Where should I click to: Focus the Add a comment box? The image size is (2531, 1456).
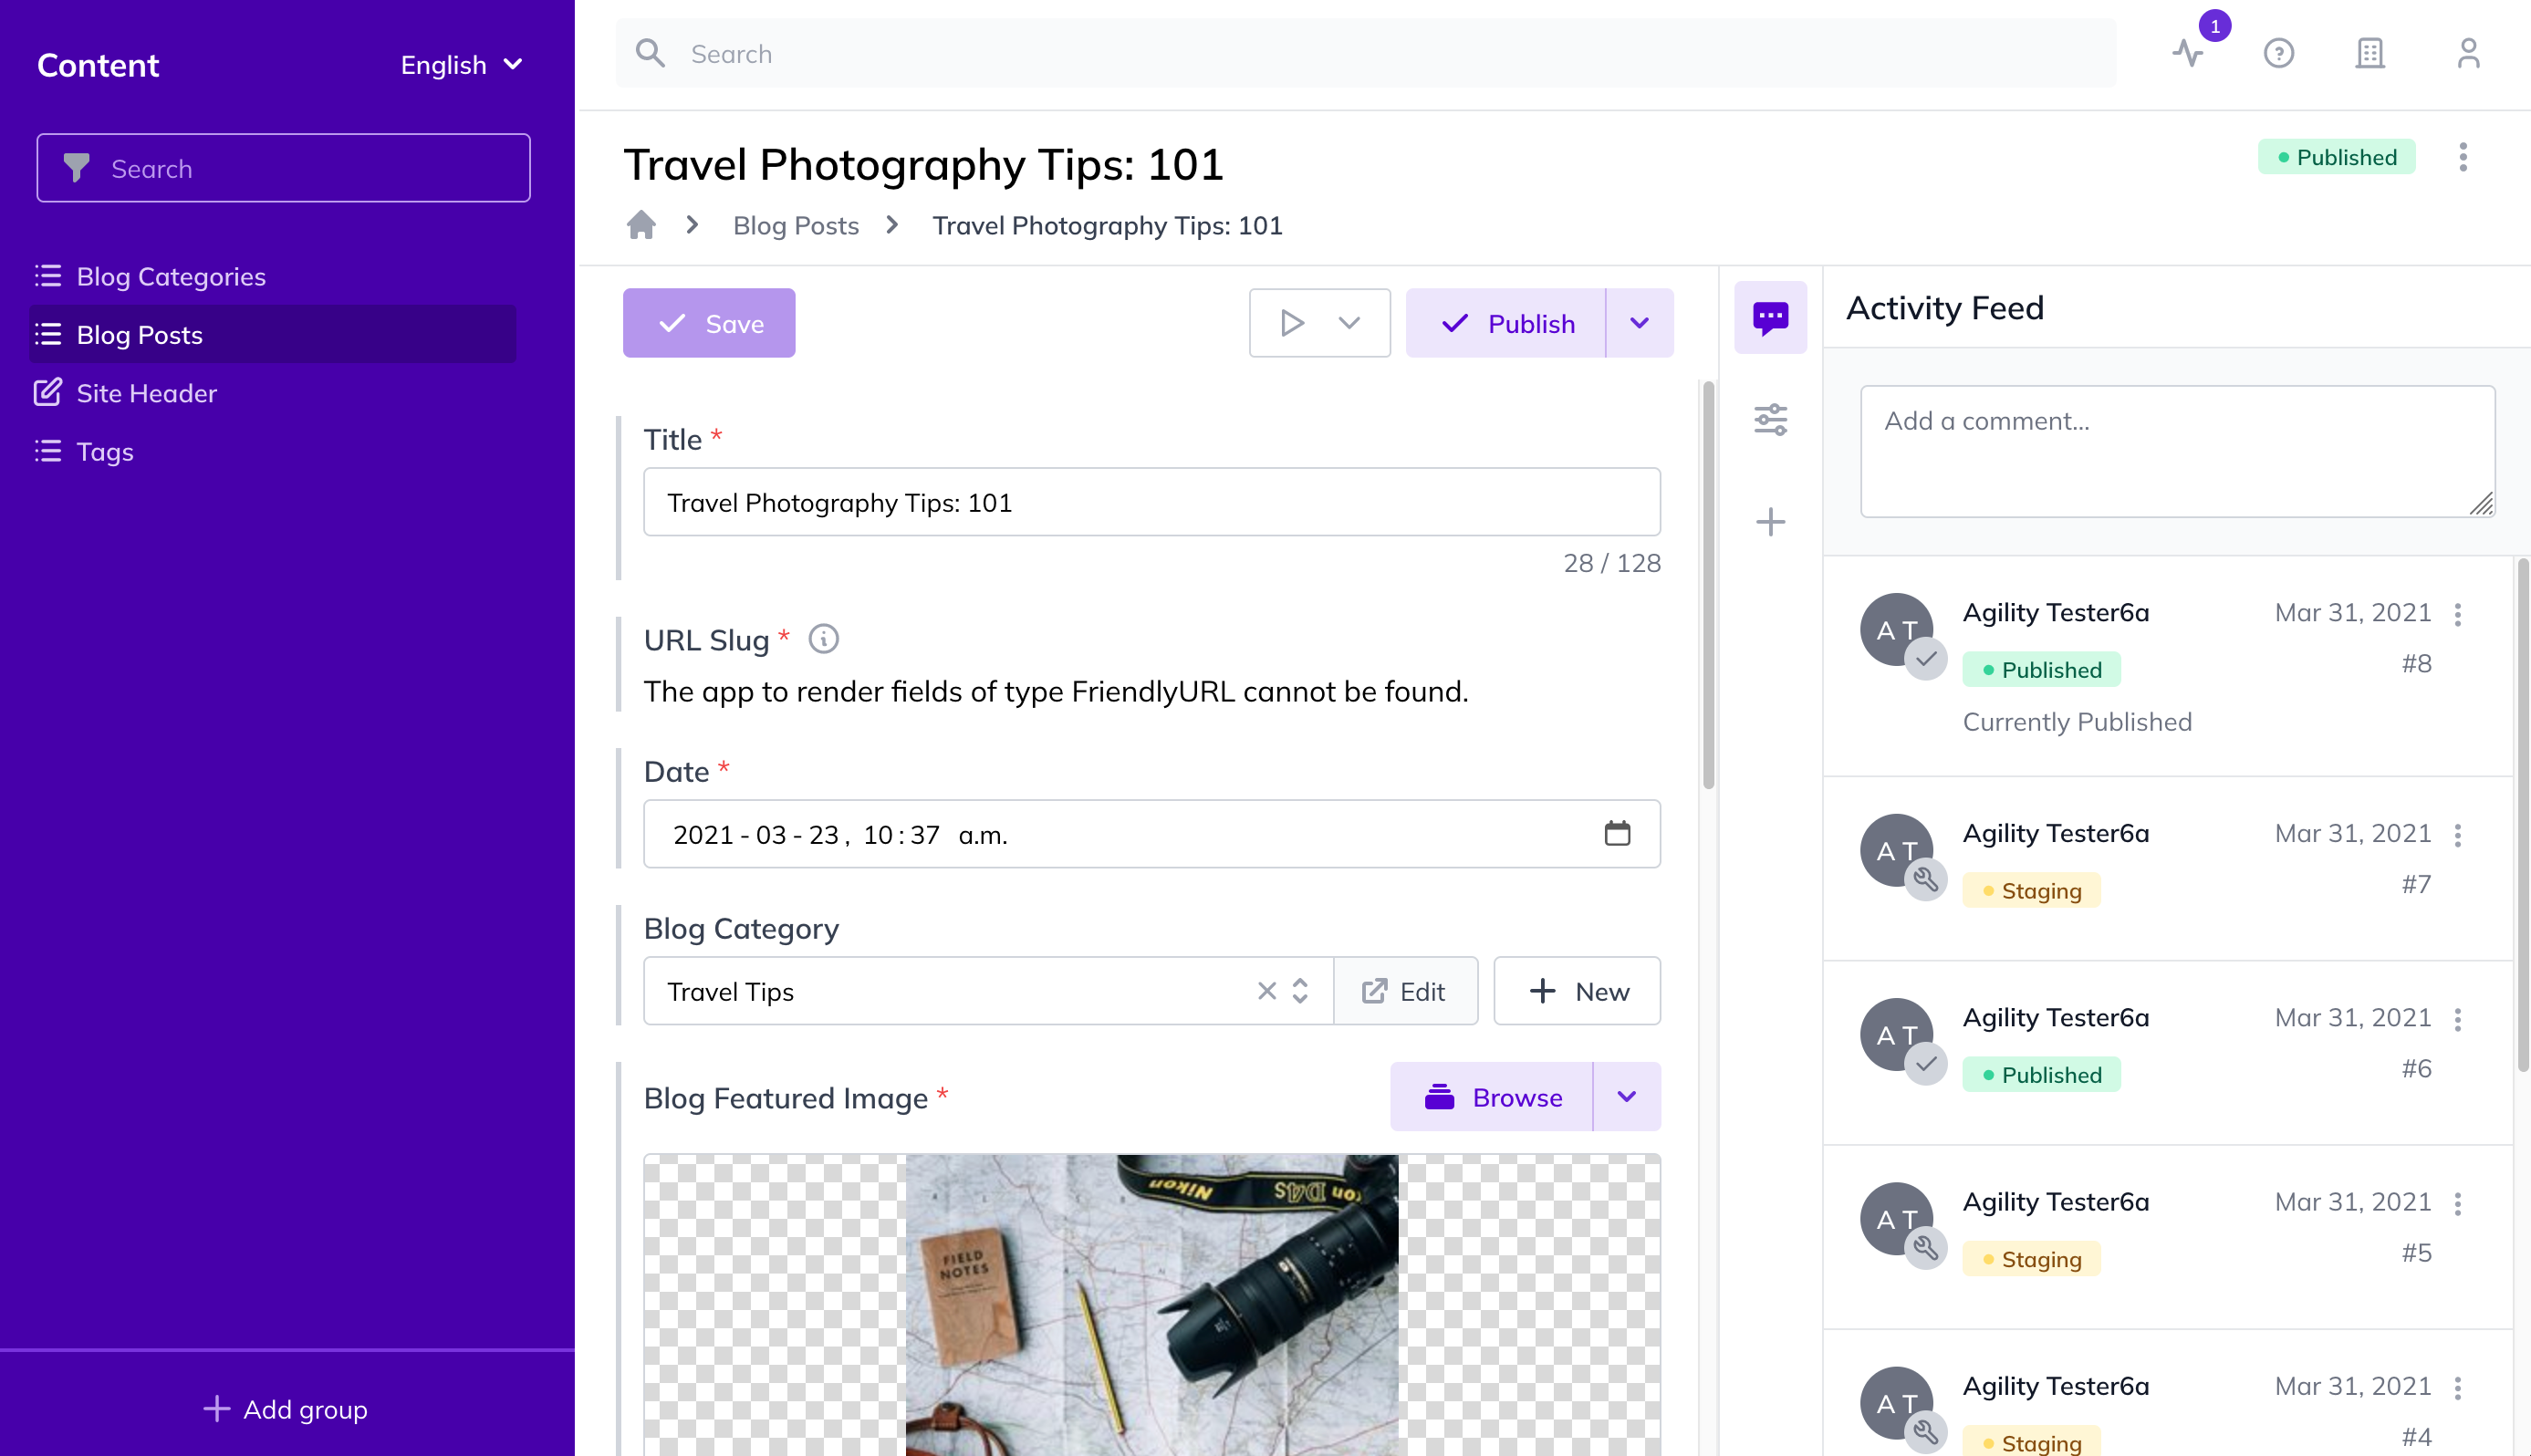[x=2177, y=451]
